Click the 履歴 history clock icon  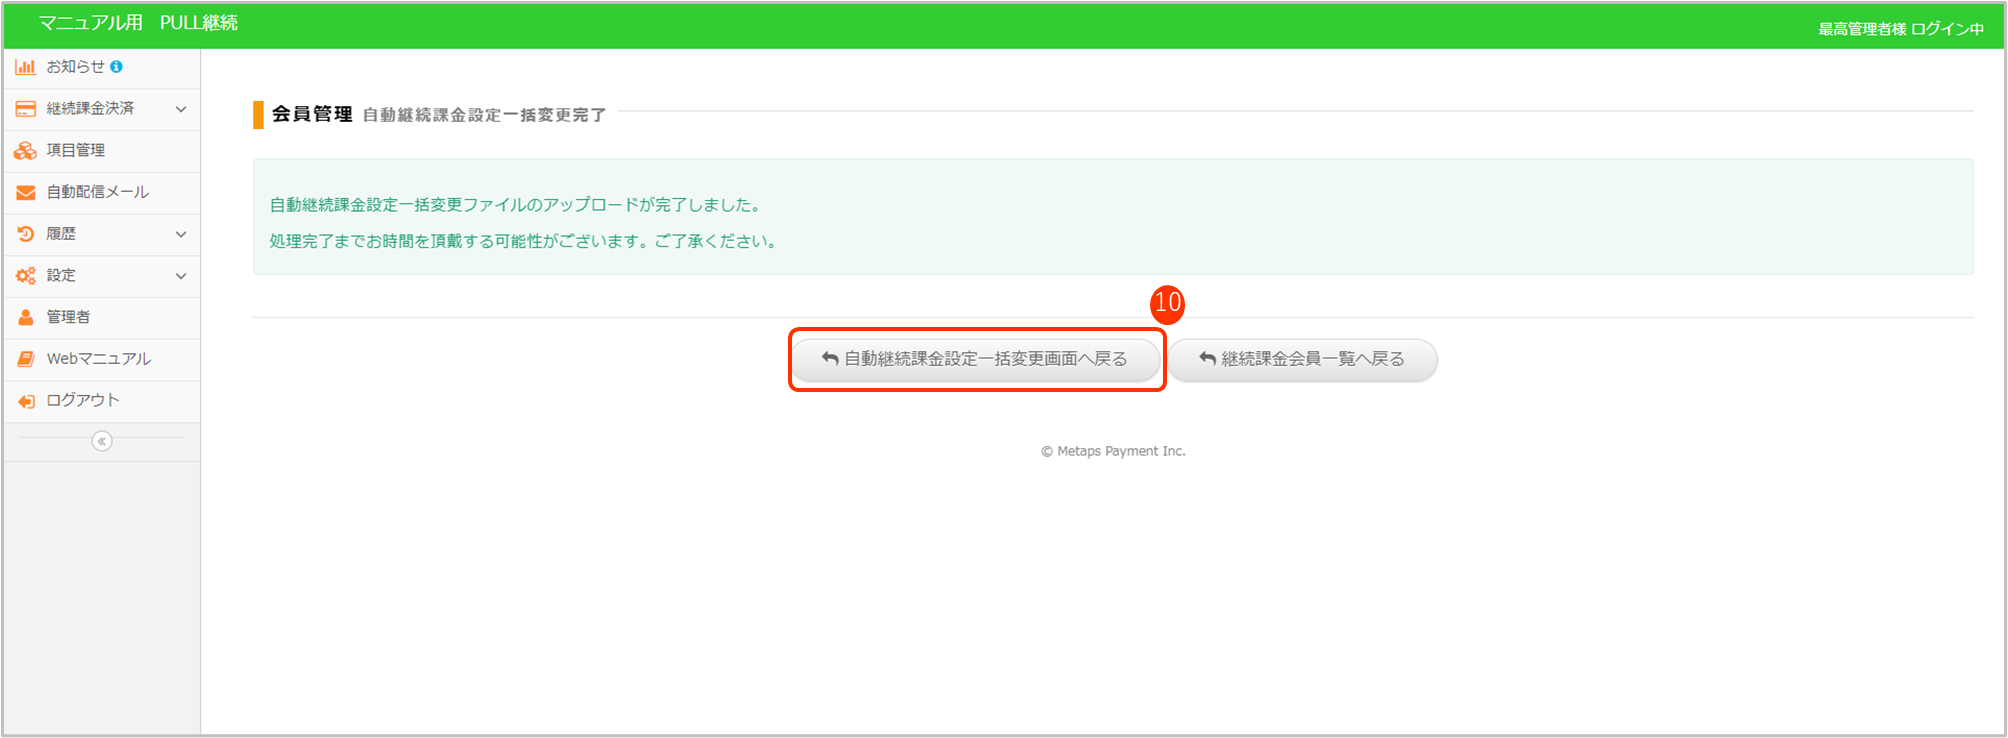(x=25, y=234)
